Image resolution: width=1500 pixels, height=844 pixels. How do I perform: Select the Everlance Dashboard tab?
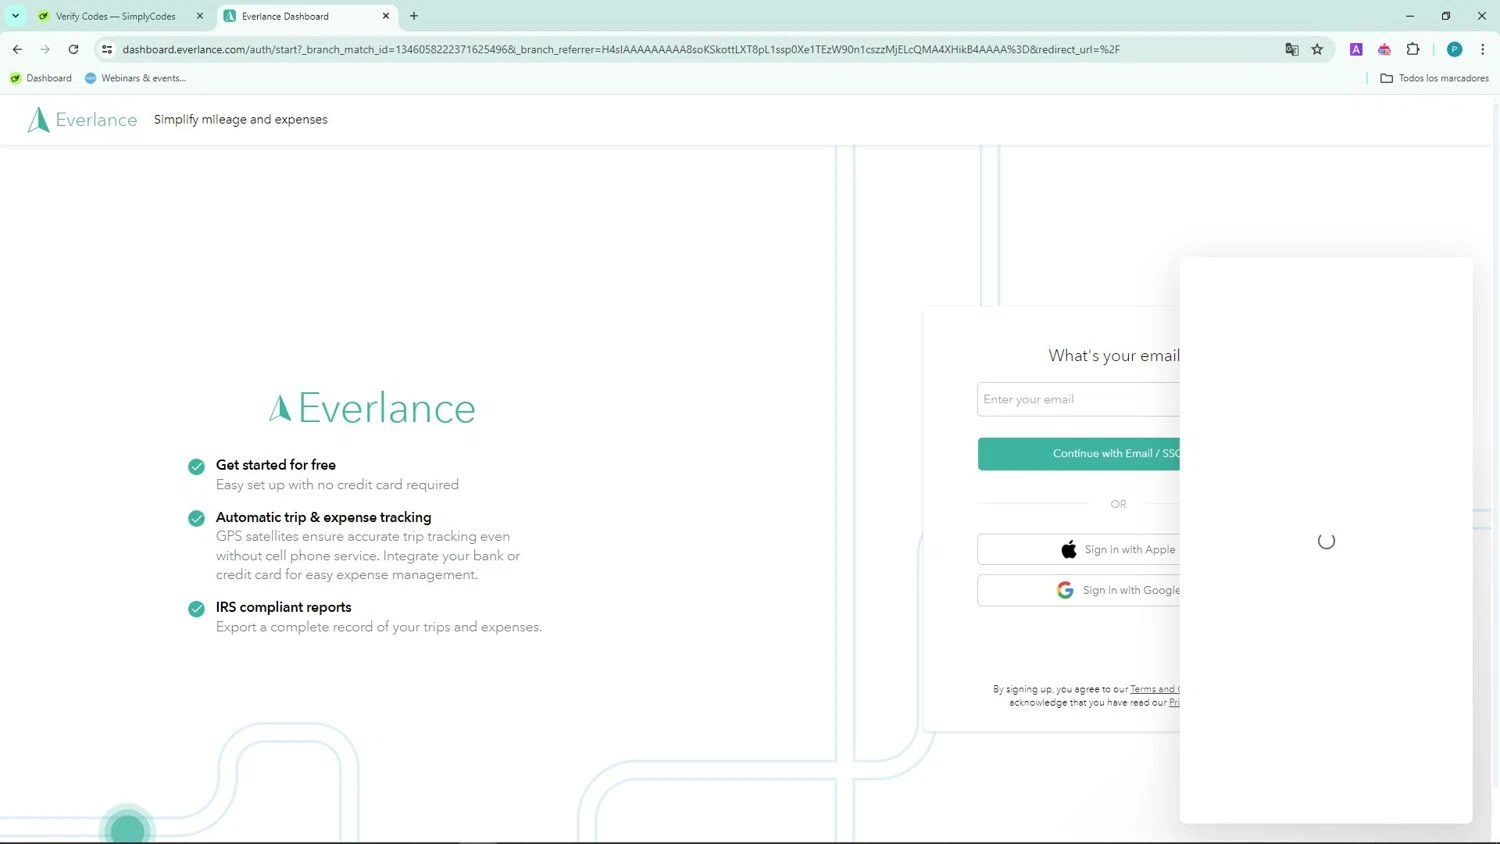[x=306, y=16]
